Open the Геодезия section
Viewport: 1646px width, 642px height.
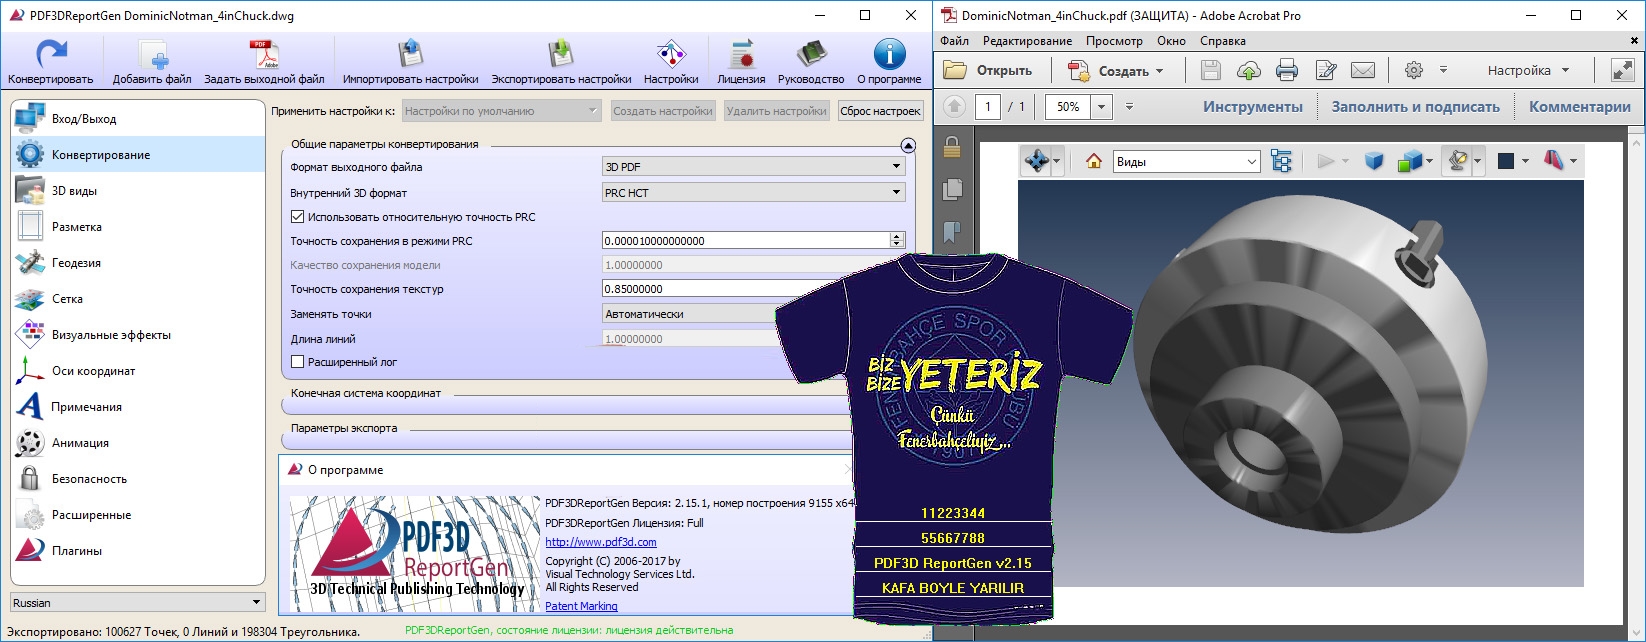coord(138,263)
